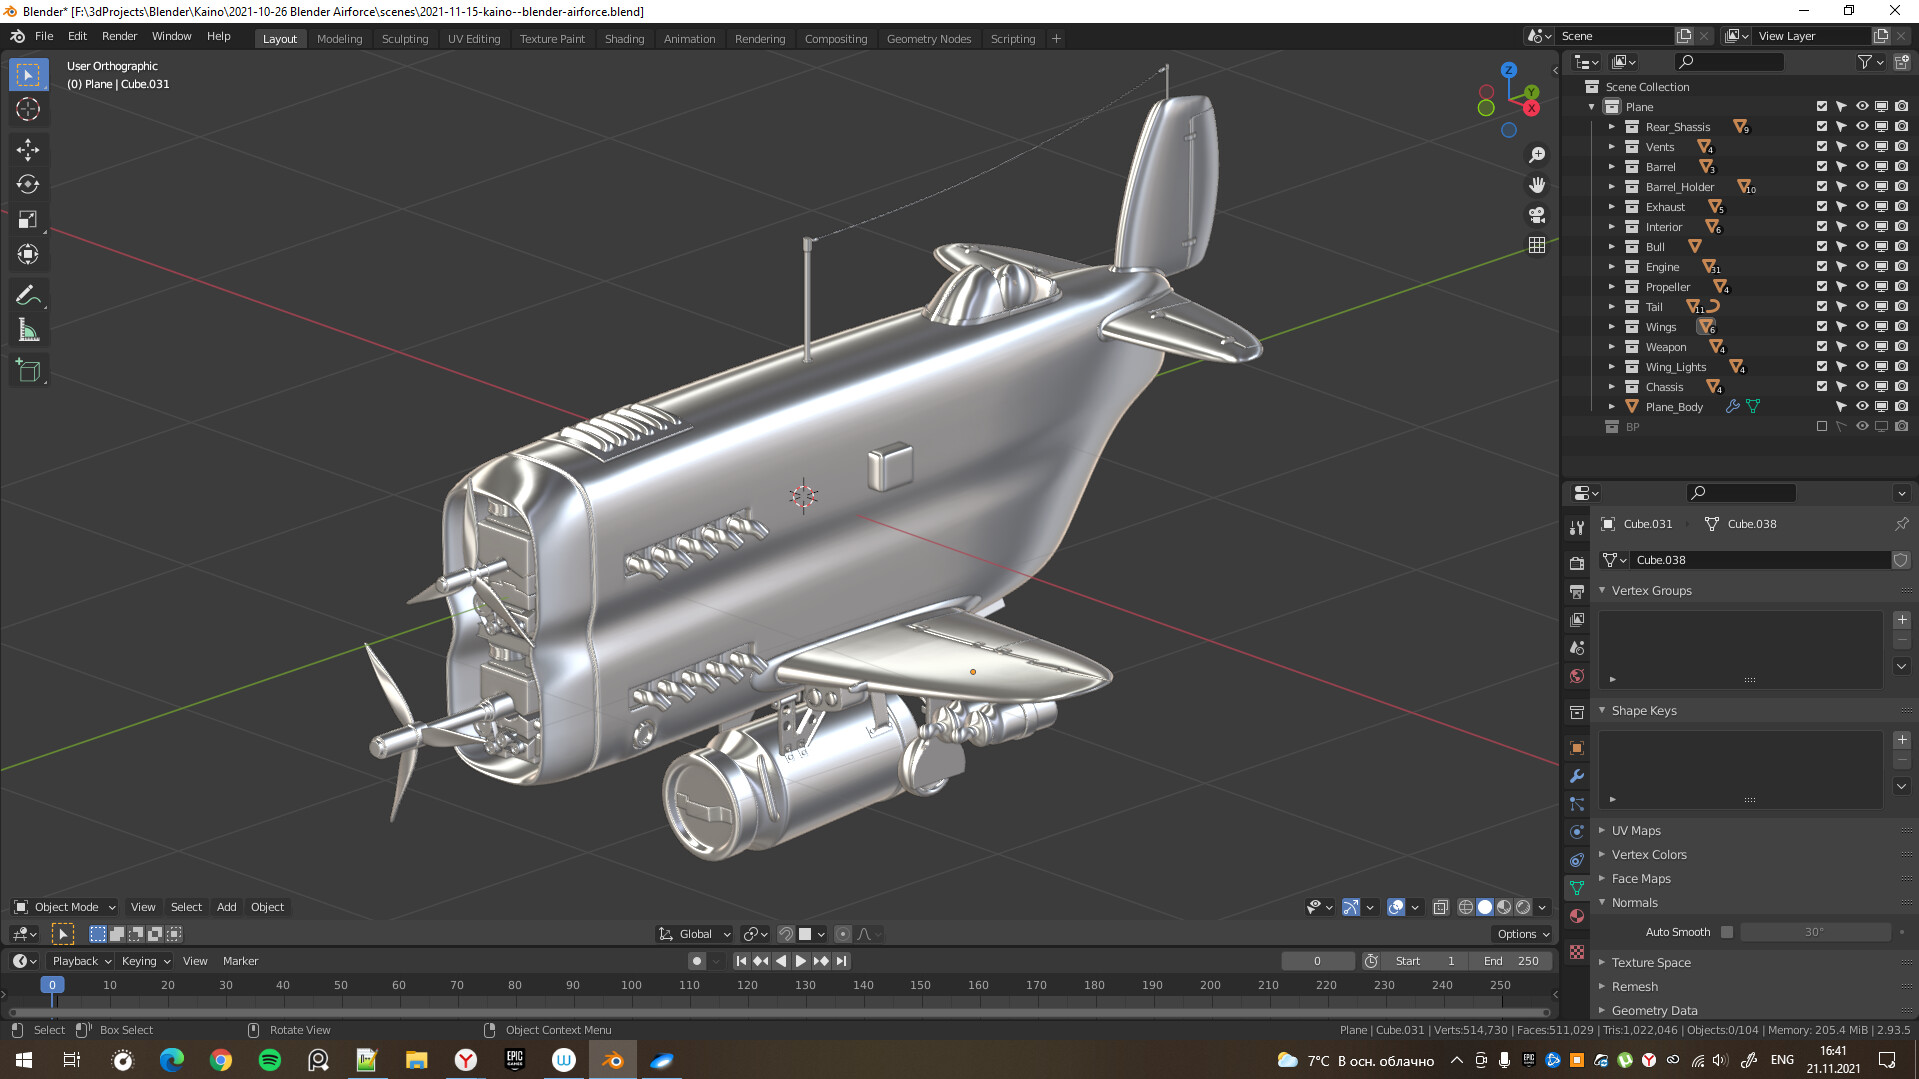Activate the Move tool
The width and height of the screenshot is (1919, 1079).
click(x=28, y=150)
